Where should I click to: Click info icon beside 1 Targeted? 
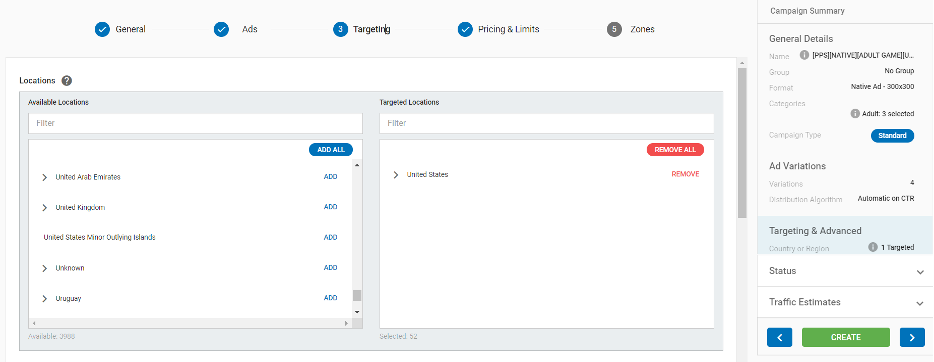[x=873, y=247]
